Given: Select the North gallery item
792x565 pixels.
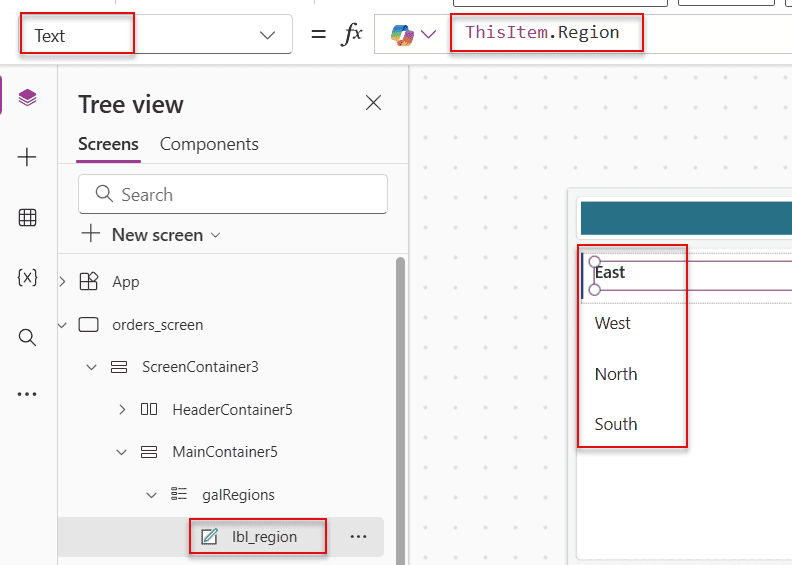Looking at the screenshot, I should [616, 374].
